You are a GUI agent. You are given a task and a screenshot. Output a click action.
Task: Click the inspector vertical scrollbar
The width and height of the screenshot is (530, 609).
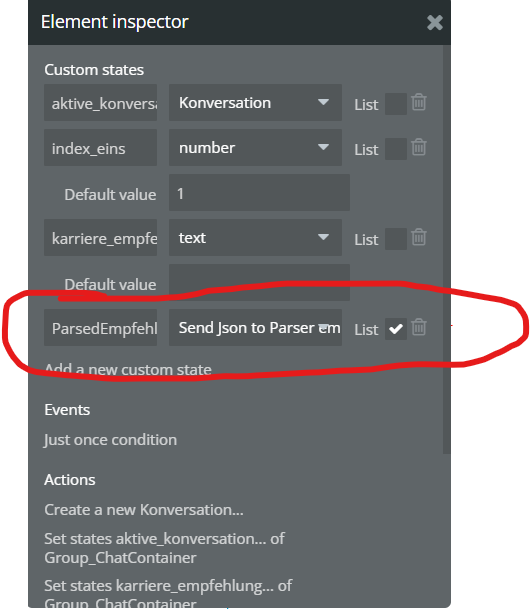(447, 249)
